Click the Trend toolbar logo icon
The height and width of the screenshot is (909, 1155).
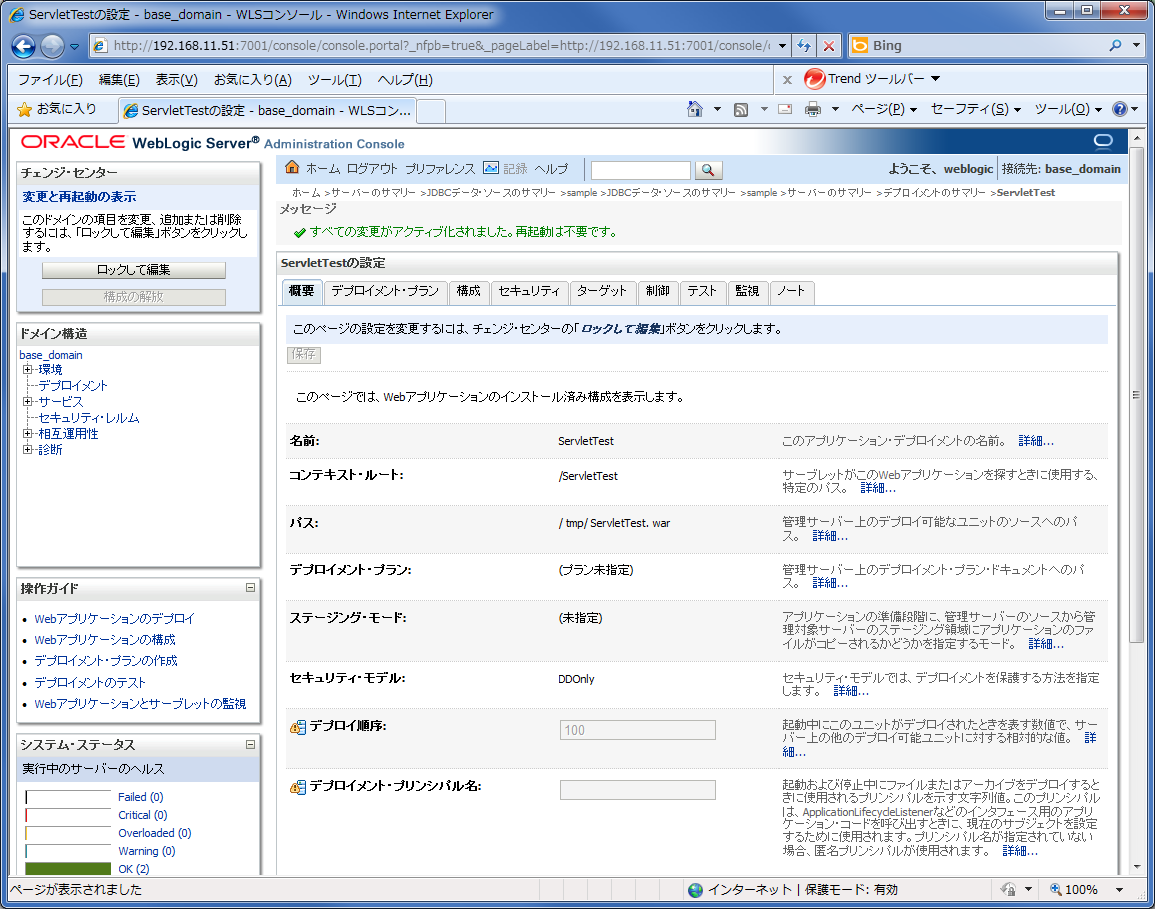(814, 78)
